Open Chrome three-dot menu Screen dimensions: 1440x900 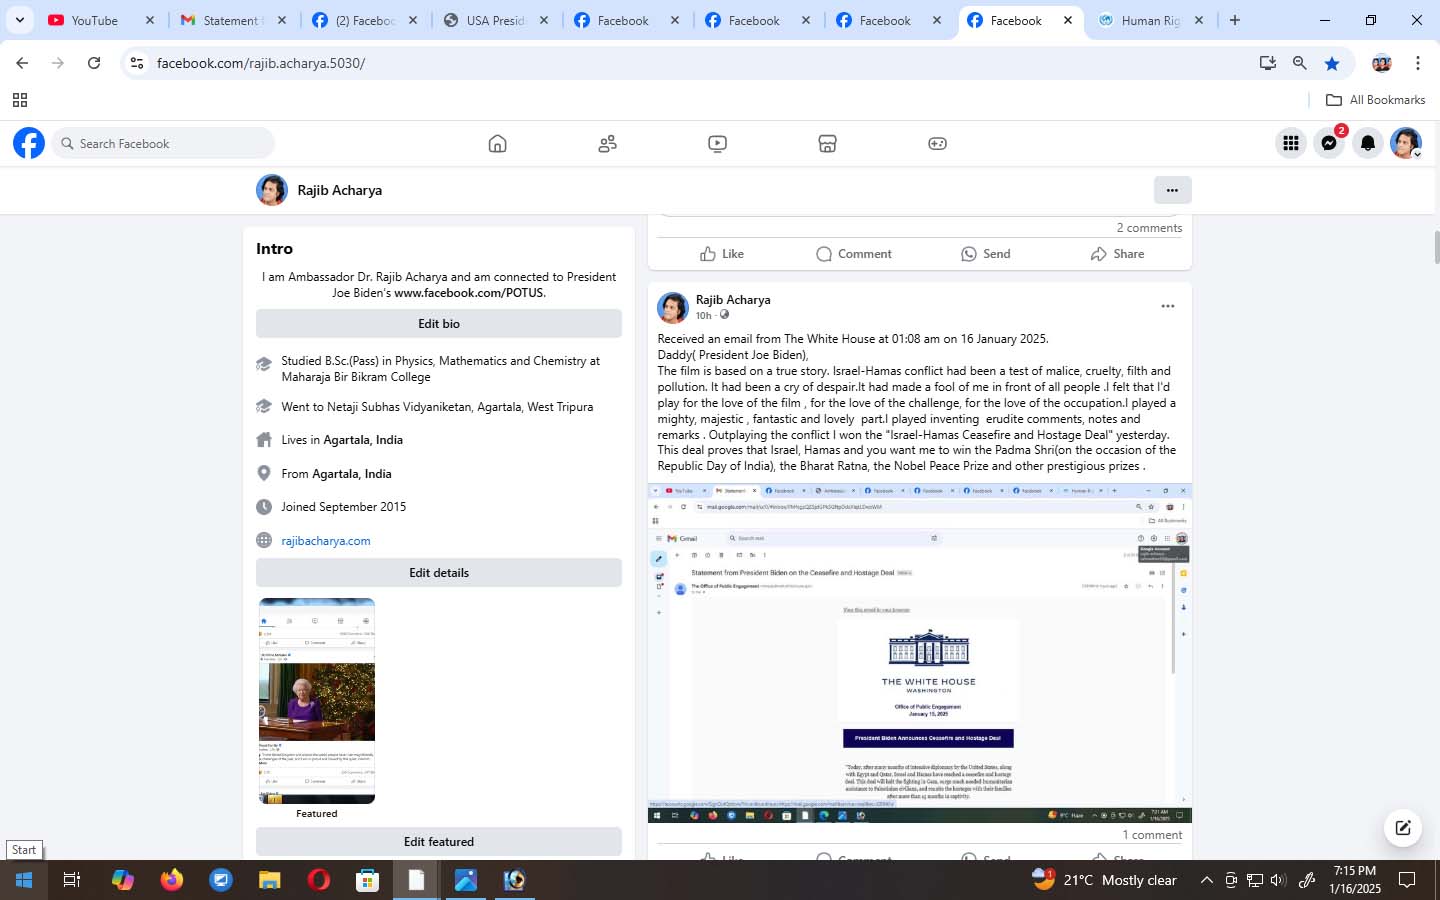[1417, 63]
